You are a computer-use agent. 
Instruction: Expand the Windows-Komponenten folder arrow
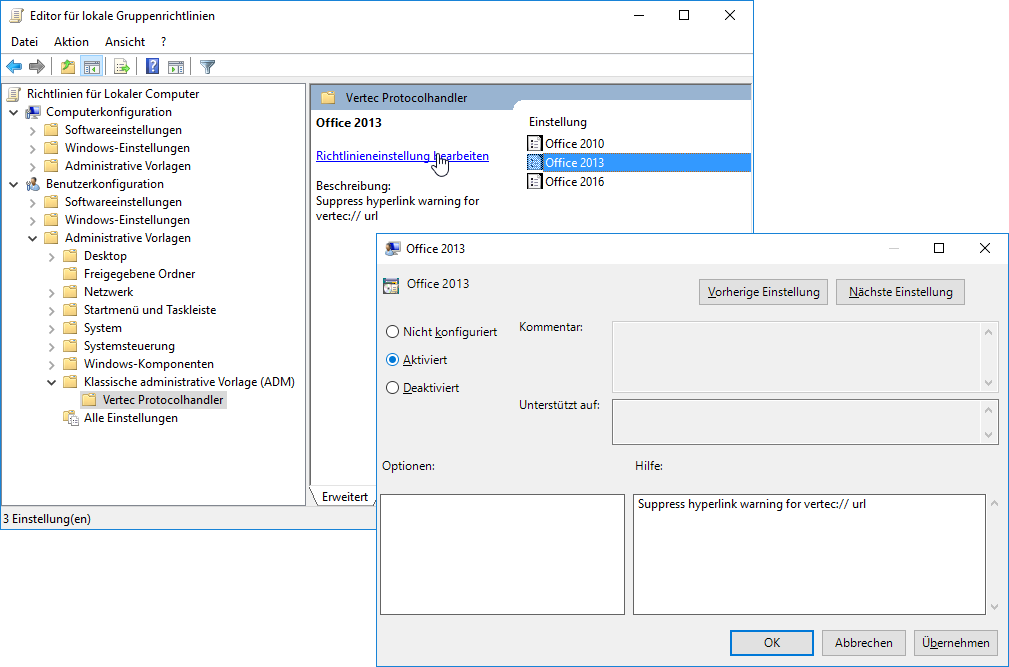click(x=52, y=364)
